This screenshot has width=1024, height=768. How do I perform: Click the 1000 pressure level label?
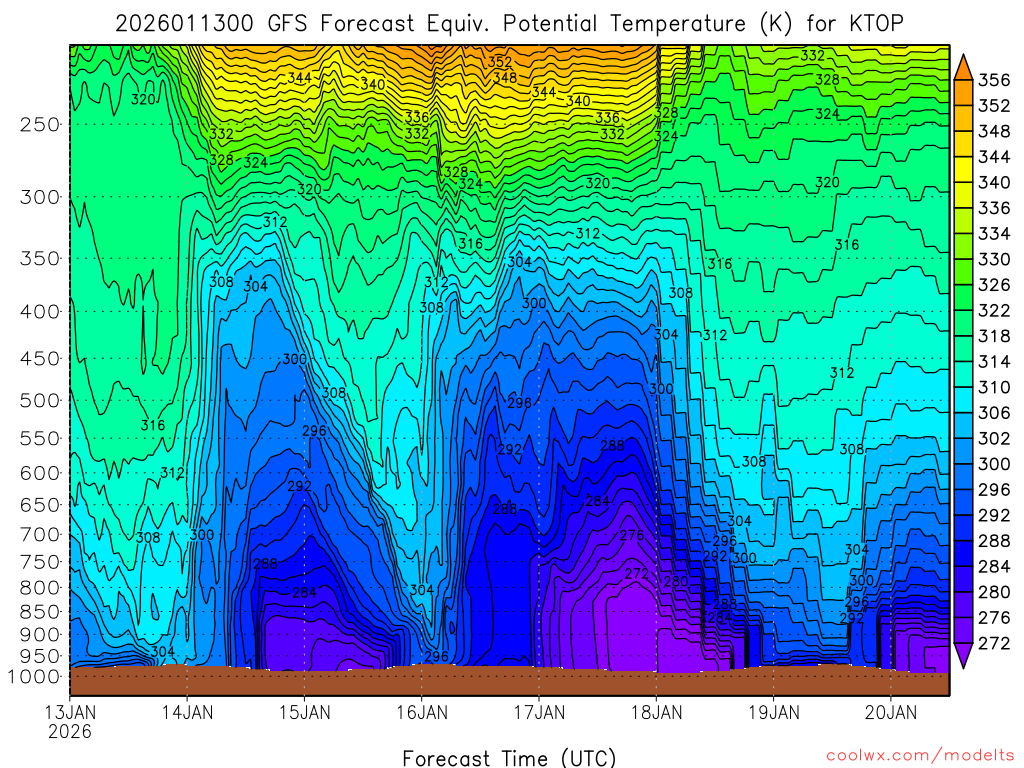tap(33, 677)
